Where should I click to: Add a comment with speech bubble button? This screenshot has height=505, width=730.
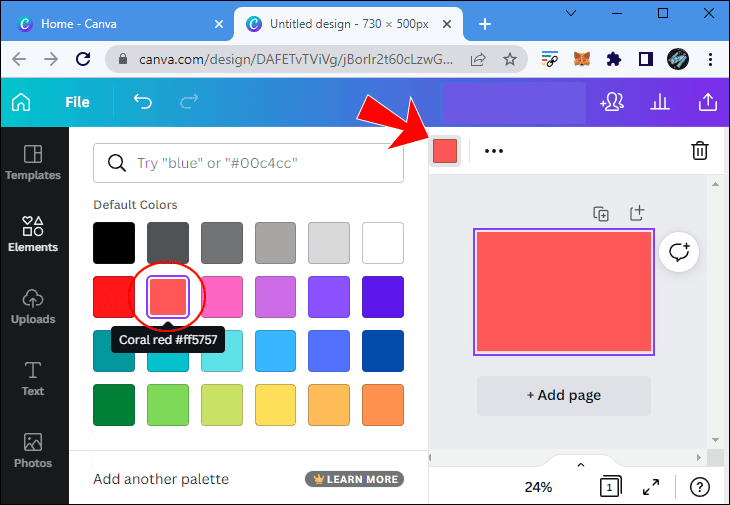tap(679, 252)
